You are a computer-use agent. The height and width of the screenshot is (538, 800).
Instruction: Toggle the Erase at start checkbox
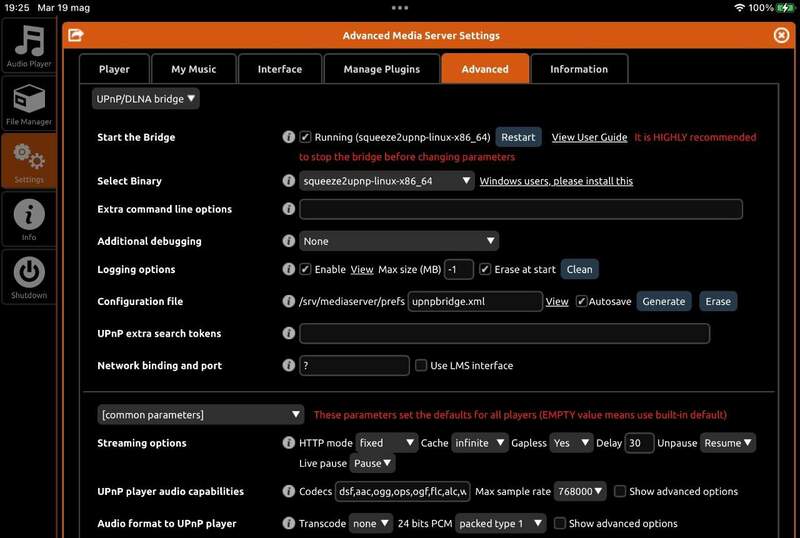[x=485, y=269]
